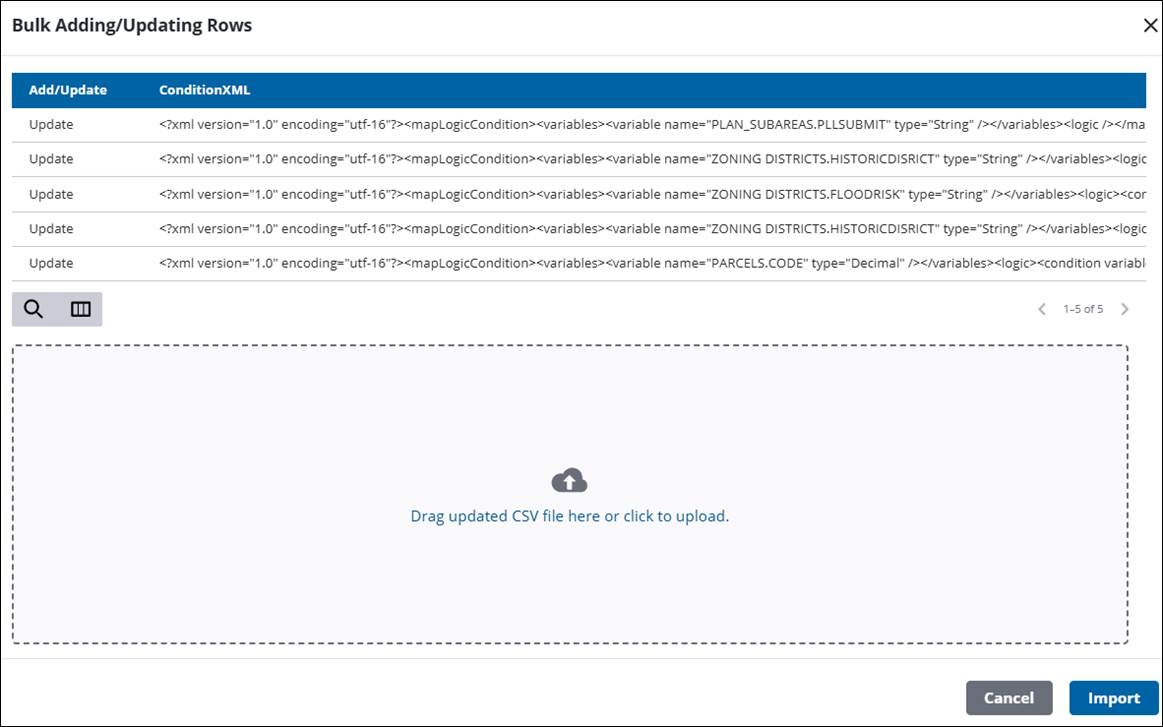Sort by the ConditionXML column header
Image resolution: width=1163 pixels, height=727 pixels.
[x=204, y=90]
